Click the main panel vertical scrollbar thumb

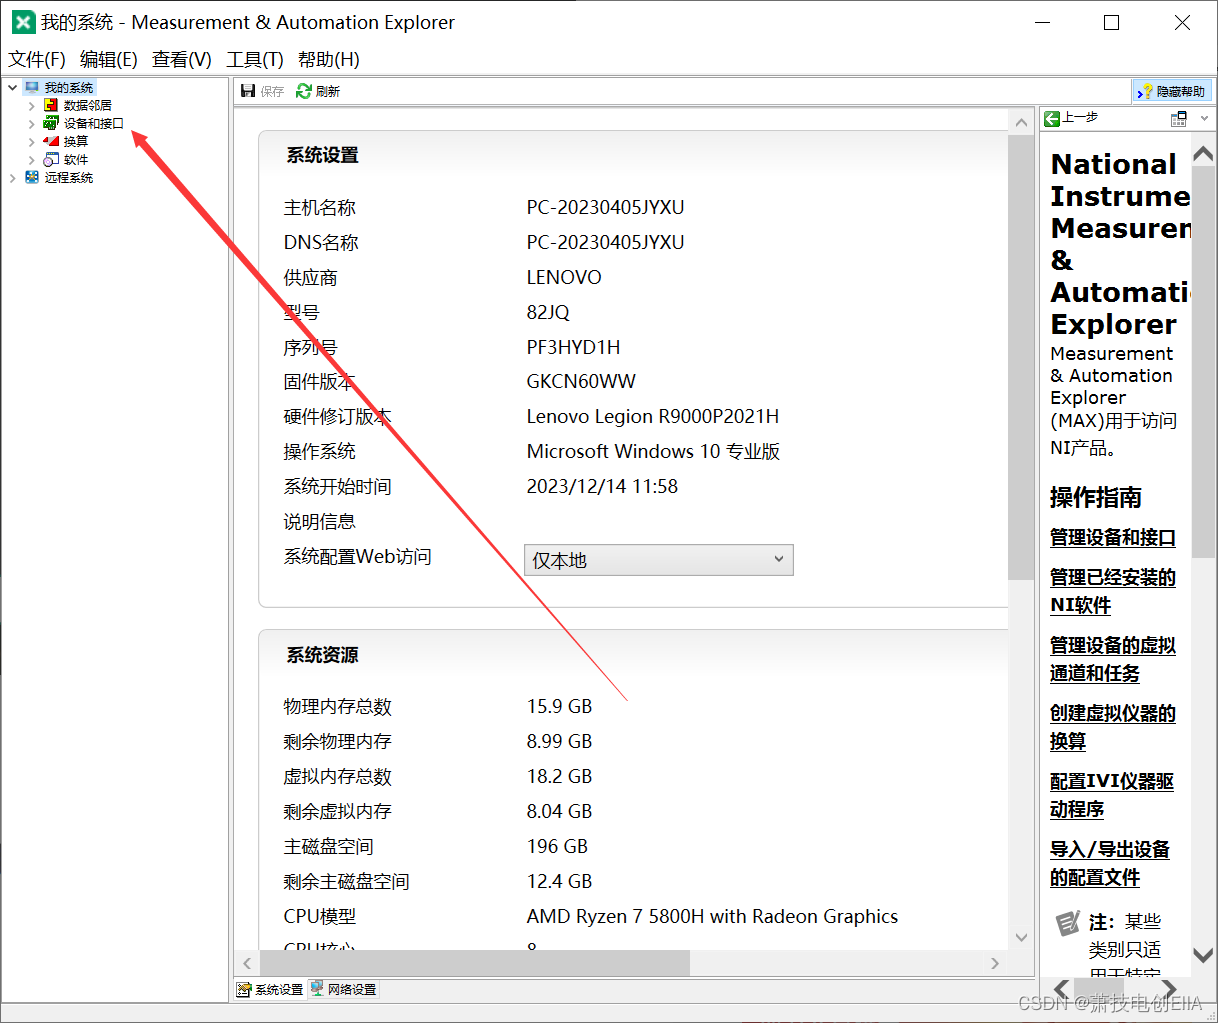[1020, 357]
